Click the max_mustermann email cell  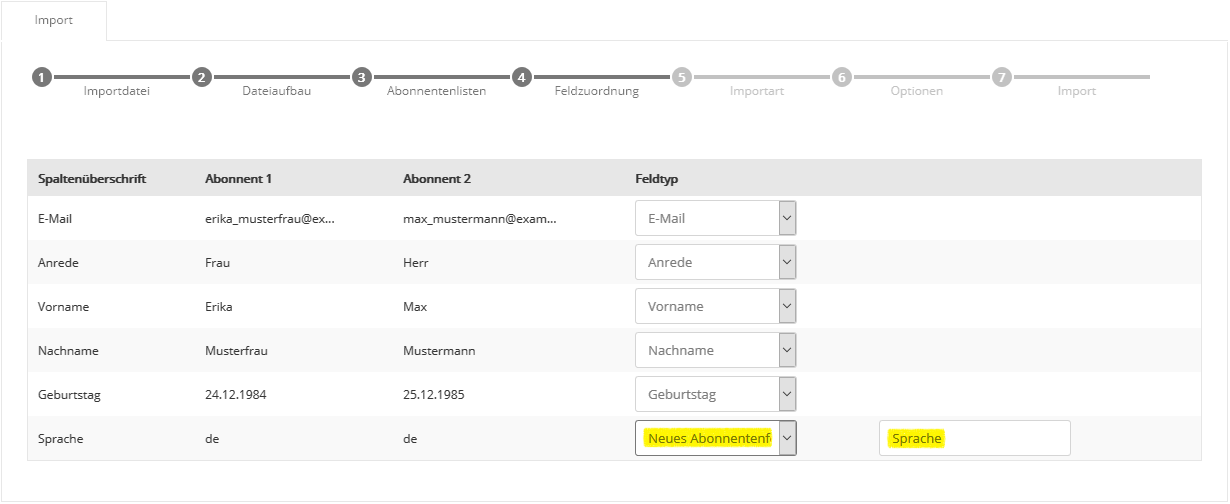pyautogui.click(x=479, y=218)
